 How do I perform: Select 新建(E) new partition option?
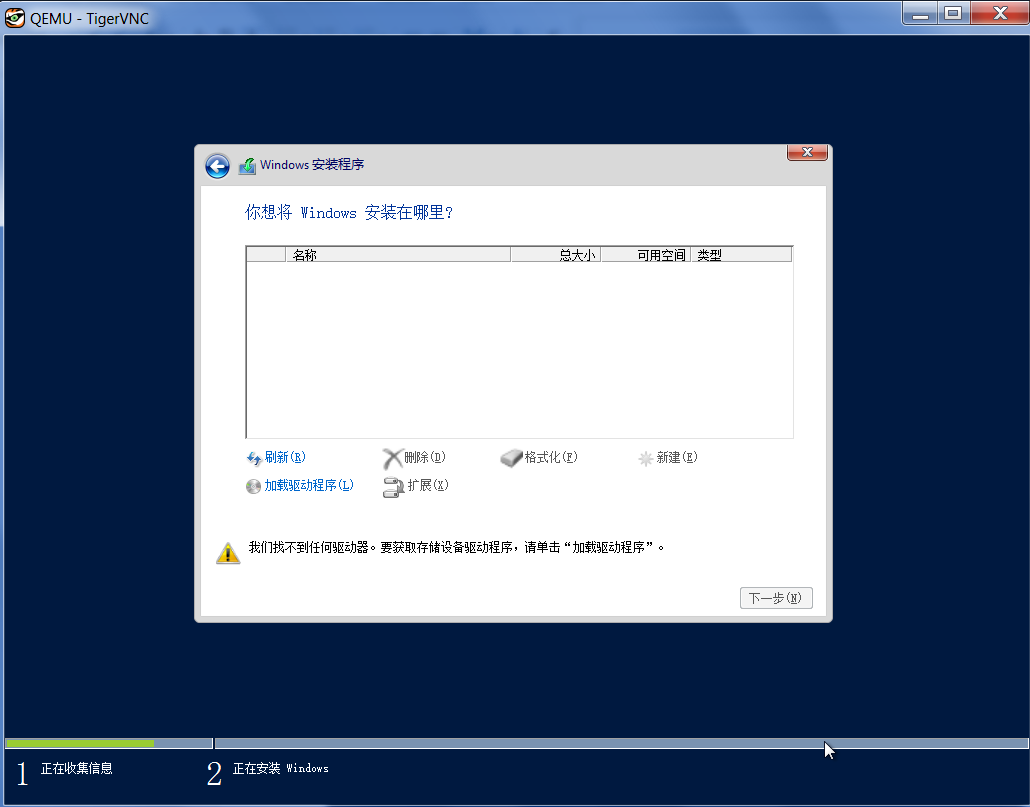677,457
